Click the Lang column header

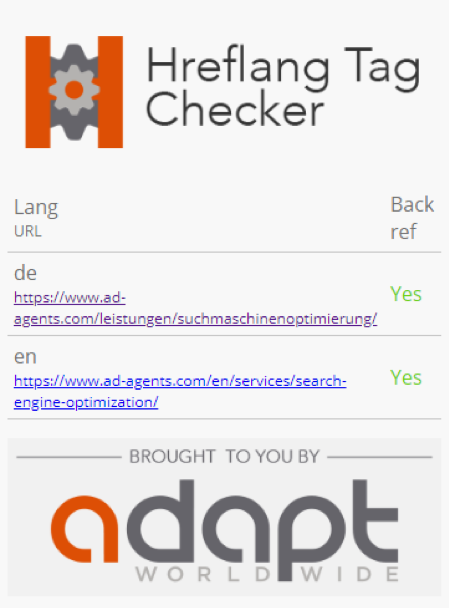point(36,207)
